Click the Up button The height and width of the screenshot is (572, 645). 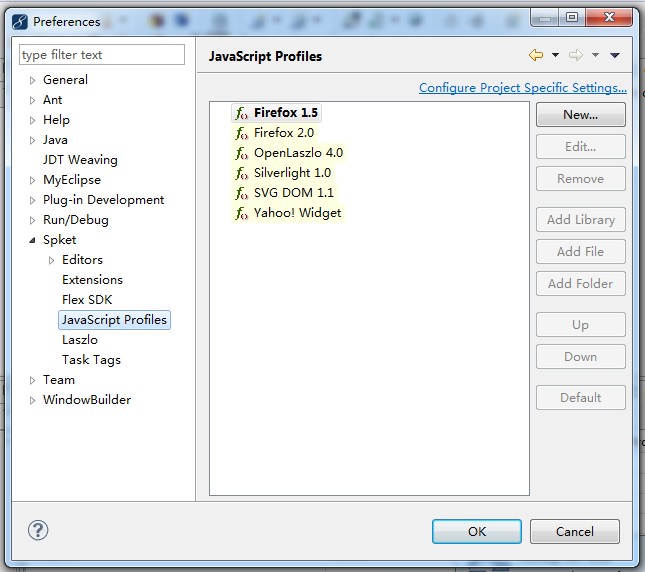(x=581, y=325)
